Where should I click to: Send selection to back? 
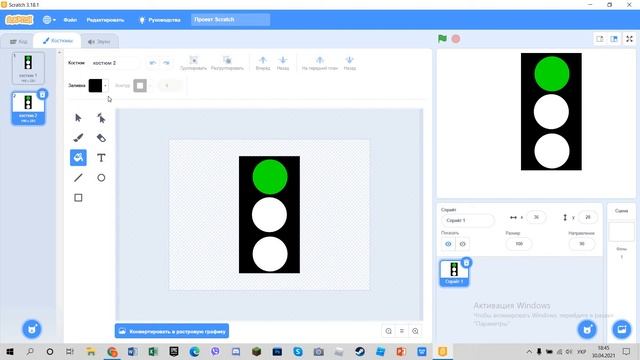click(x=349, y=63)
